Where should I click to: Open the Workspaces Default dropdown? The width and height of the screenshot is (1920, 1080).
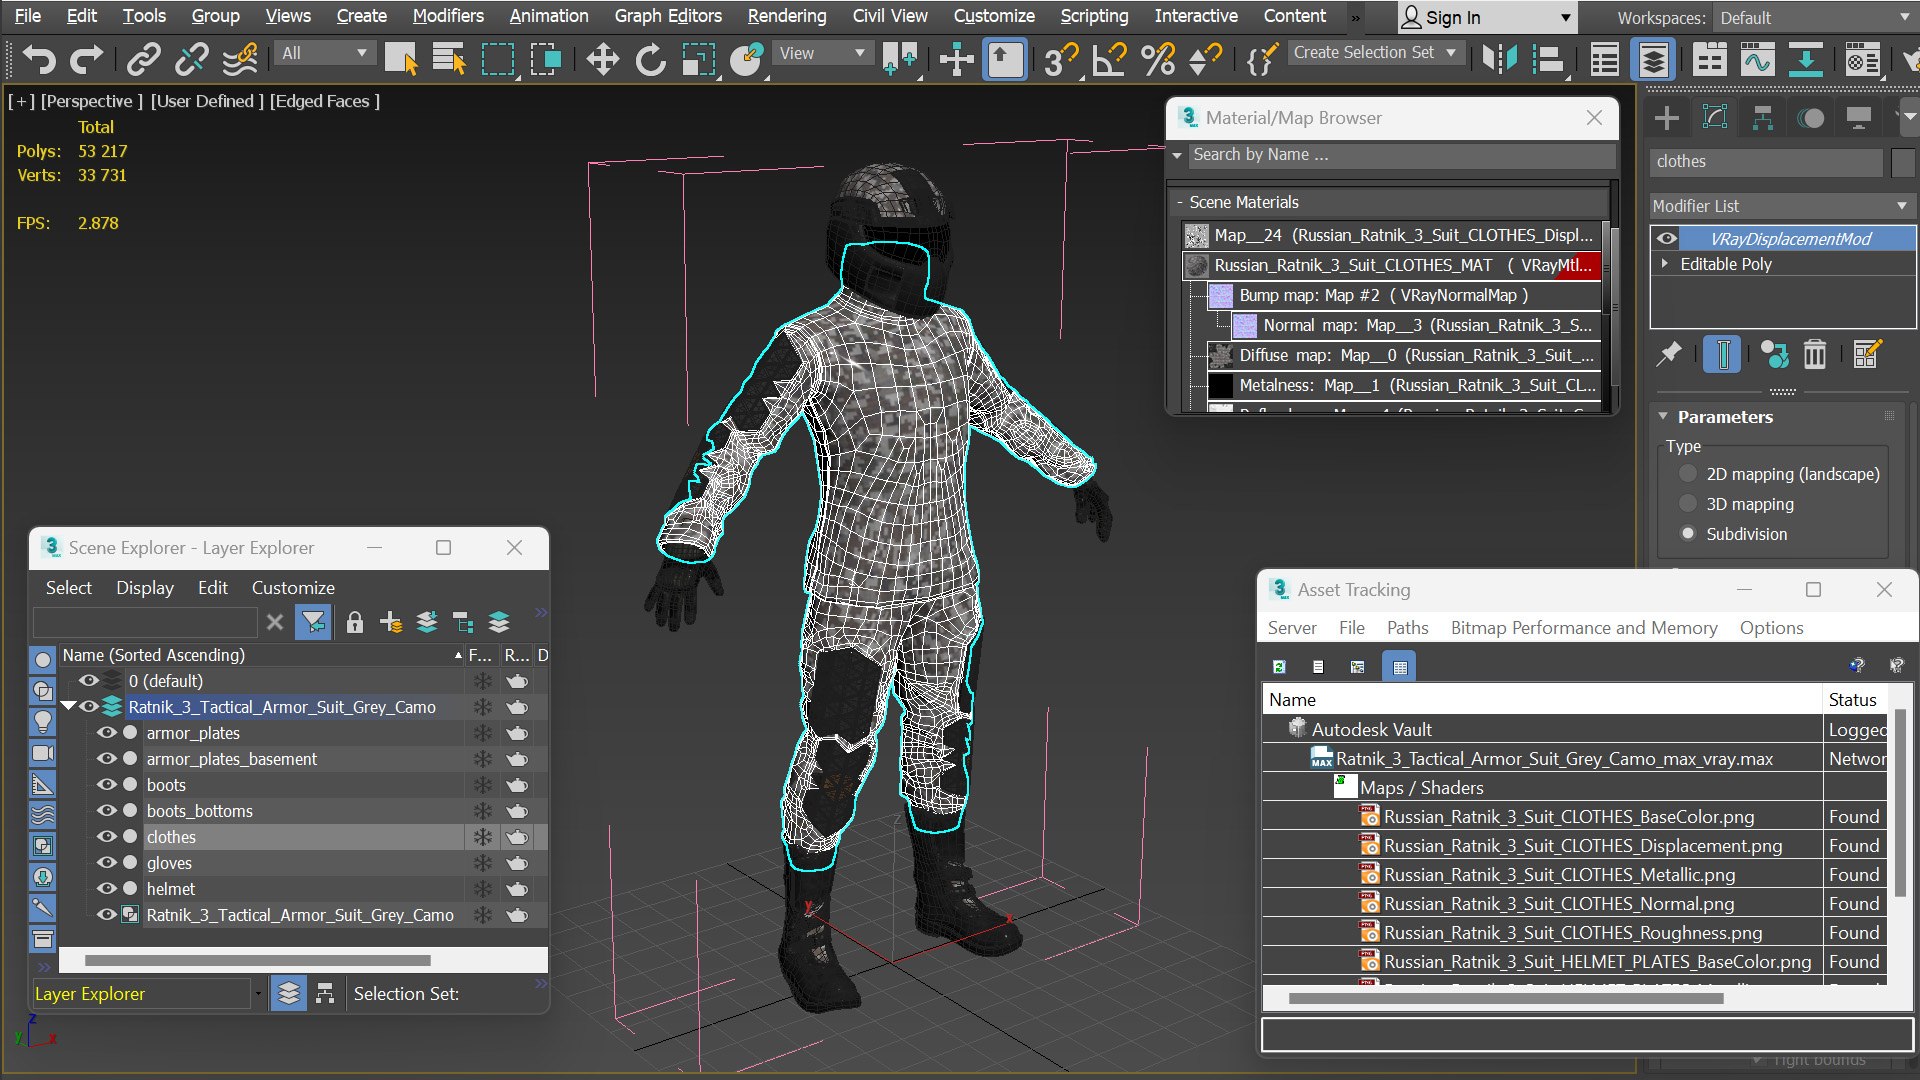(x=1813, y=18)
